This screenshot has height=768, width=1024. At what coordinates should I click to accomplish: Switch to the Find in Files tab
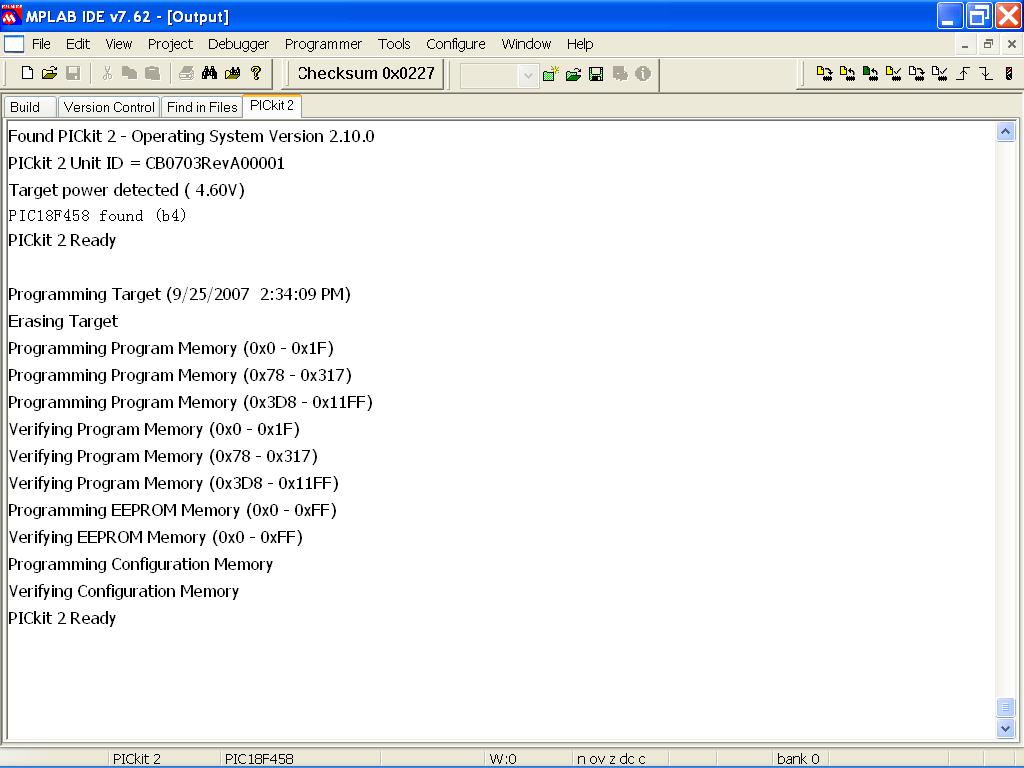pos(202,107)
